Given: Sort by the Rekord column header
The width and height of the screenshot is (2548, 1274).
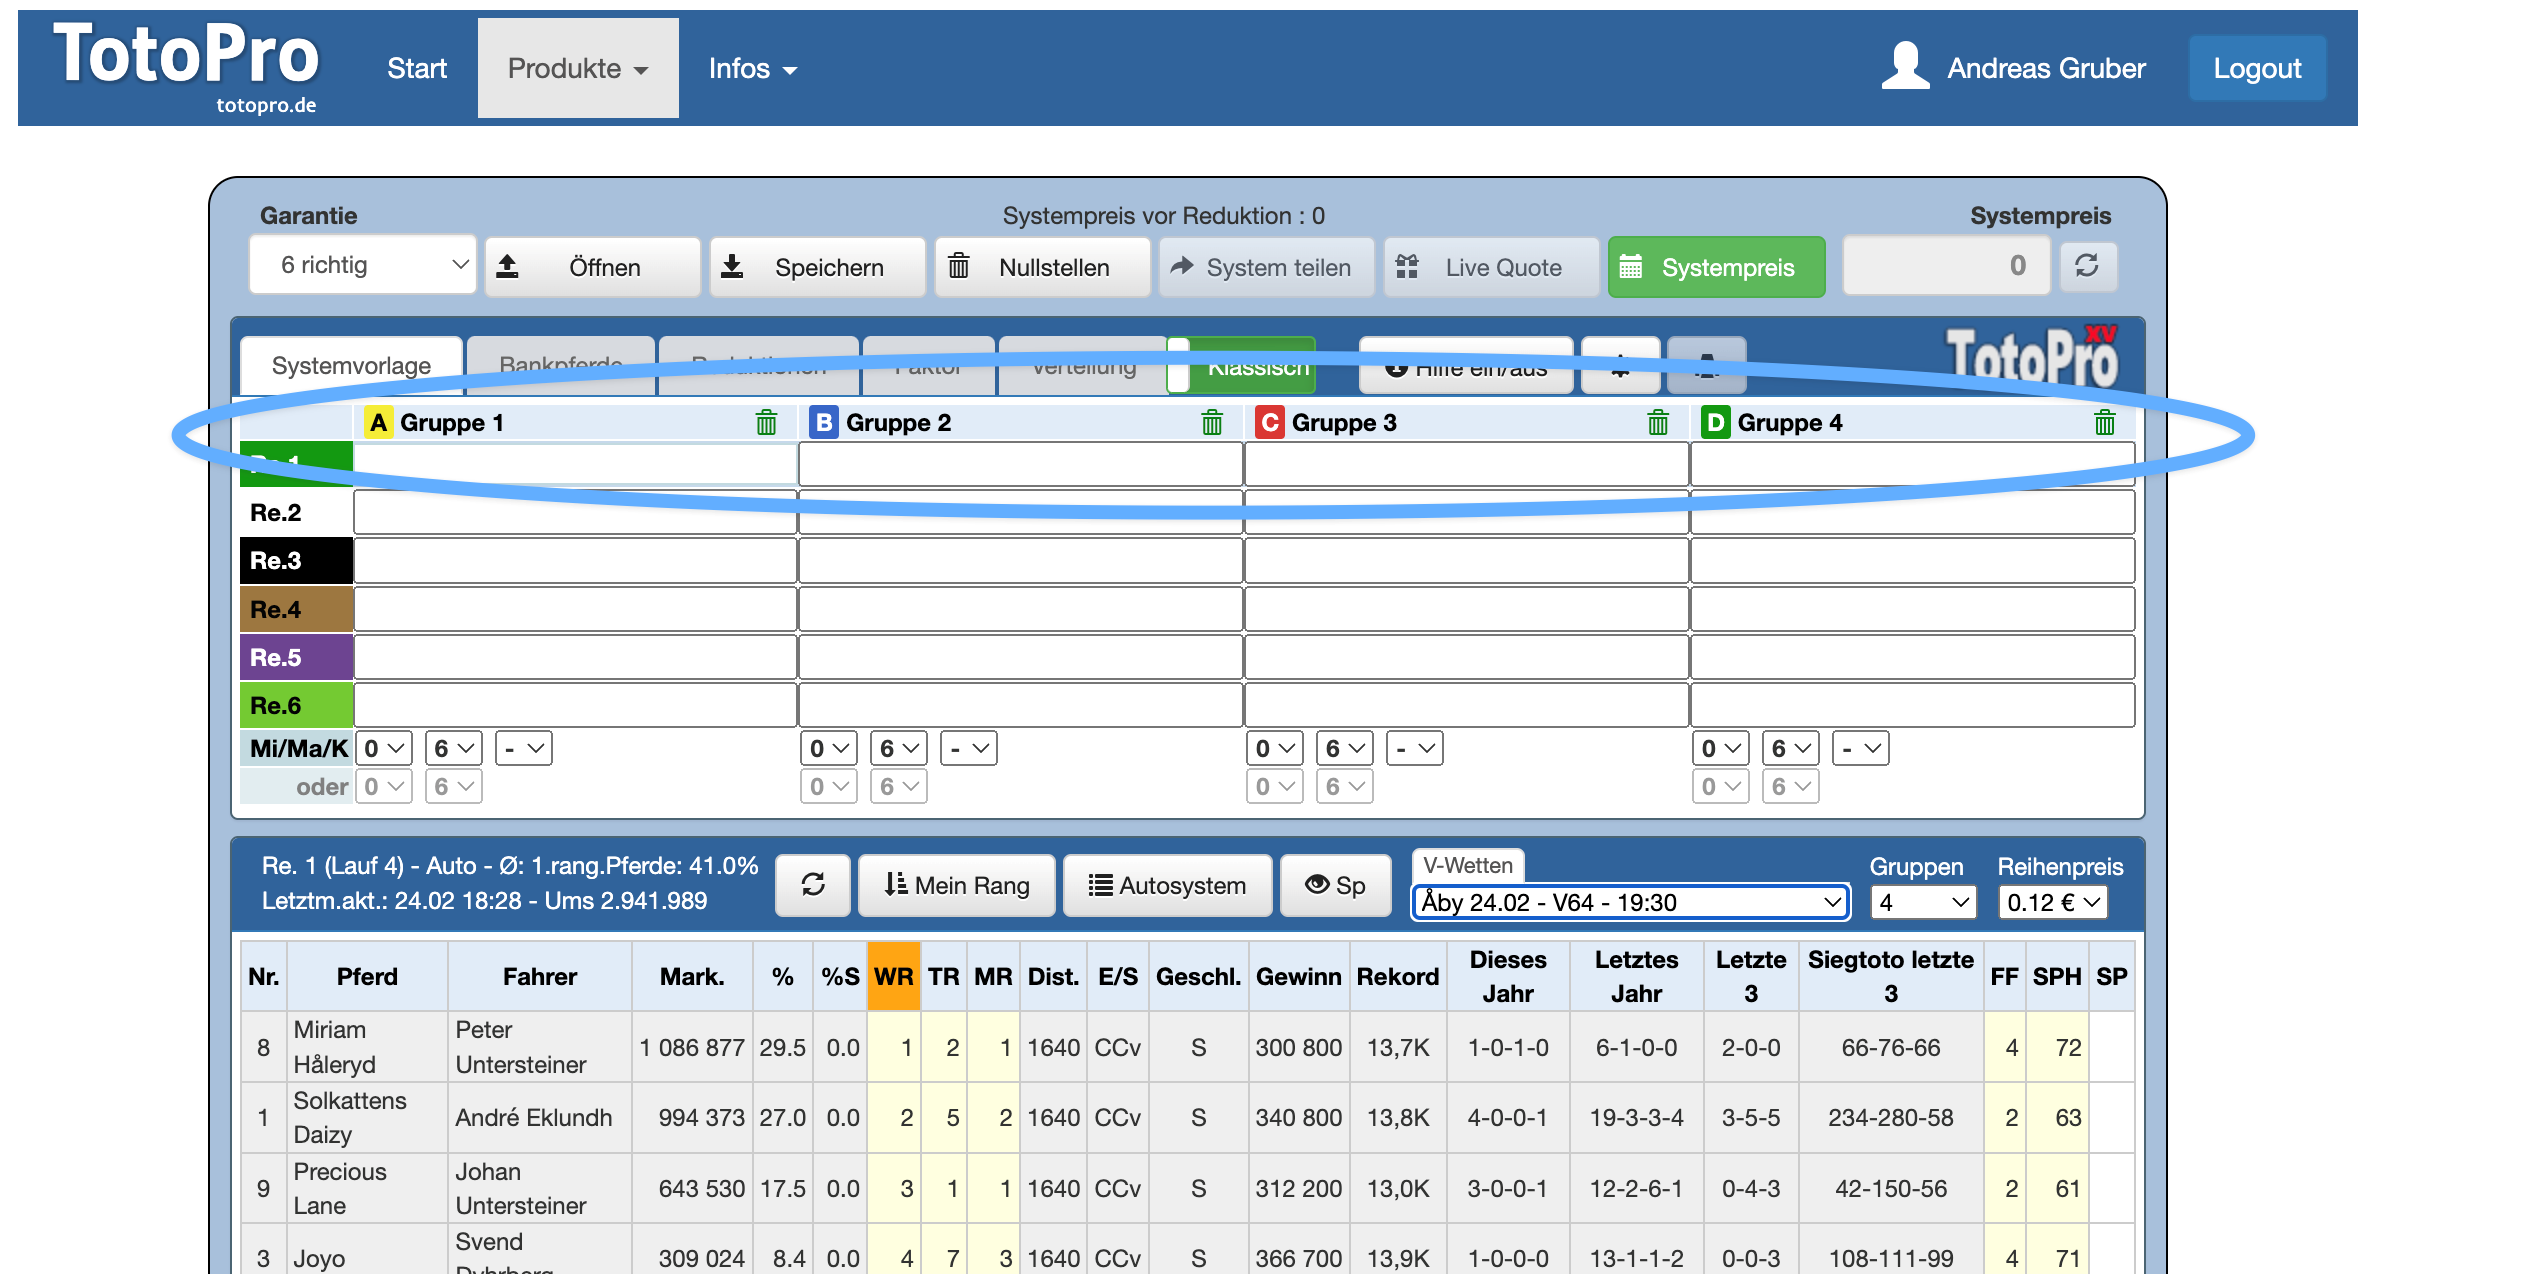Looking at the screenshot, I should (x=1397, y=976).
